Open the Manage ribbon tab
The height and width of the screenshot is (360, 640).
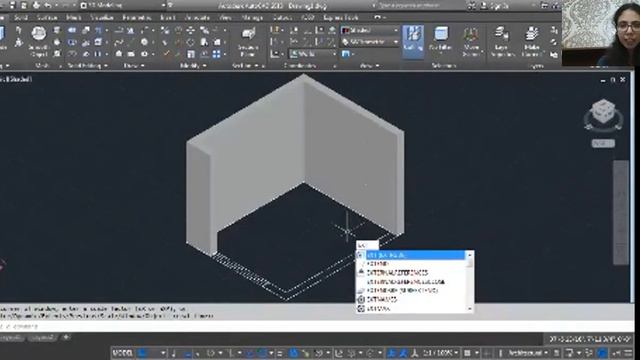click(x=252, y=18)
